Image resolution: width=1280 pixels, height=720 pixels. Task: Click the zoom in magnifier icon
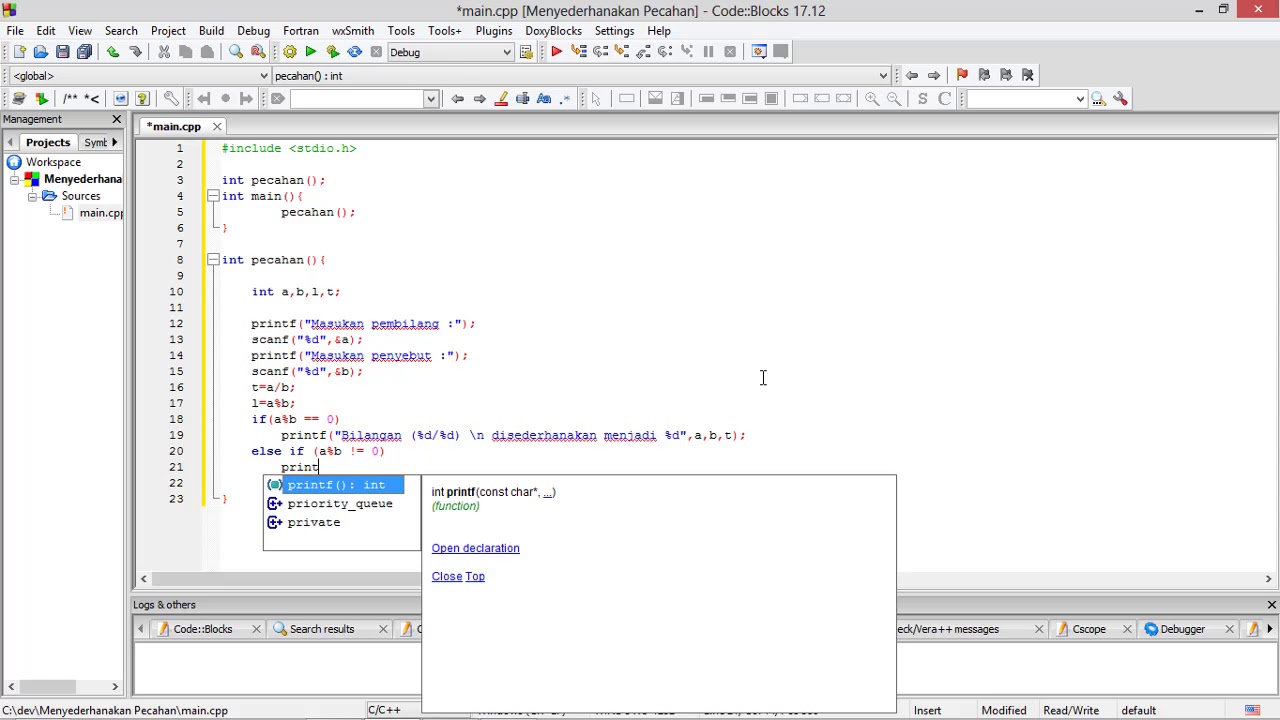[872, 98]
